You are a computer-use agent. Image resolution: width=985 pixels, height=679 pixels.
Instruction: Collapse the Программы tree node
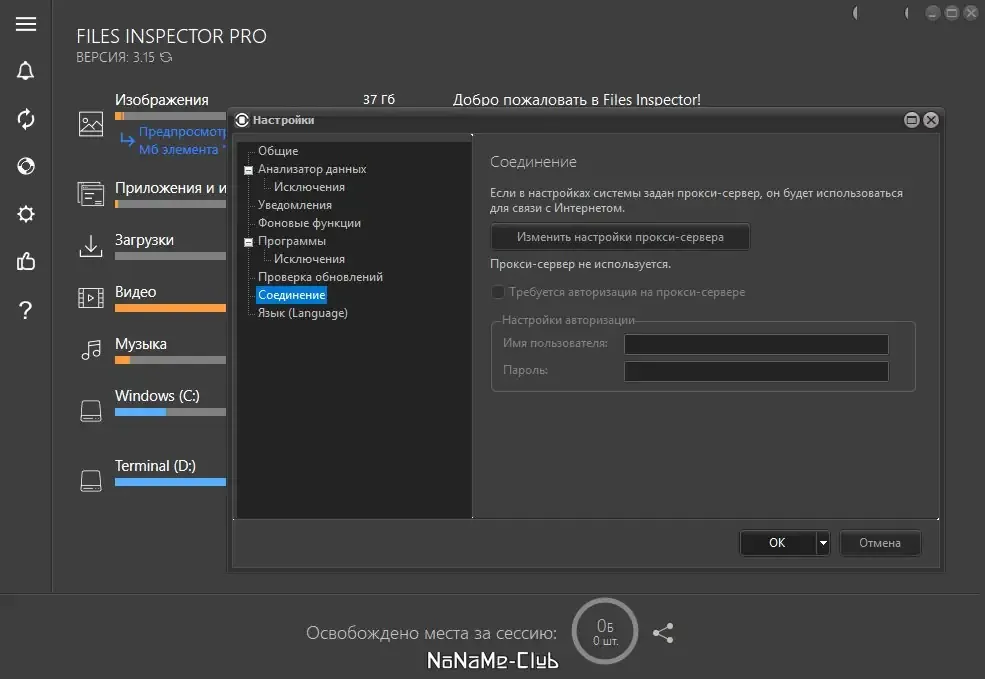(248, 242)
